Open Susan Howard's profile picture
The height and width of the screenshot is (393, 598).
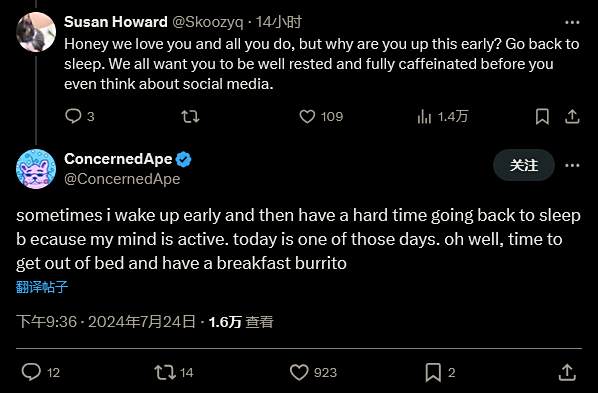coord(36,32)
